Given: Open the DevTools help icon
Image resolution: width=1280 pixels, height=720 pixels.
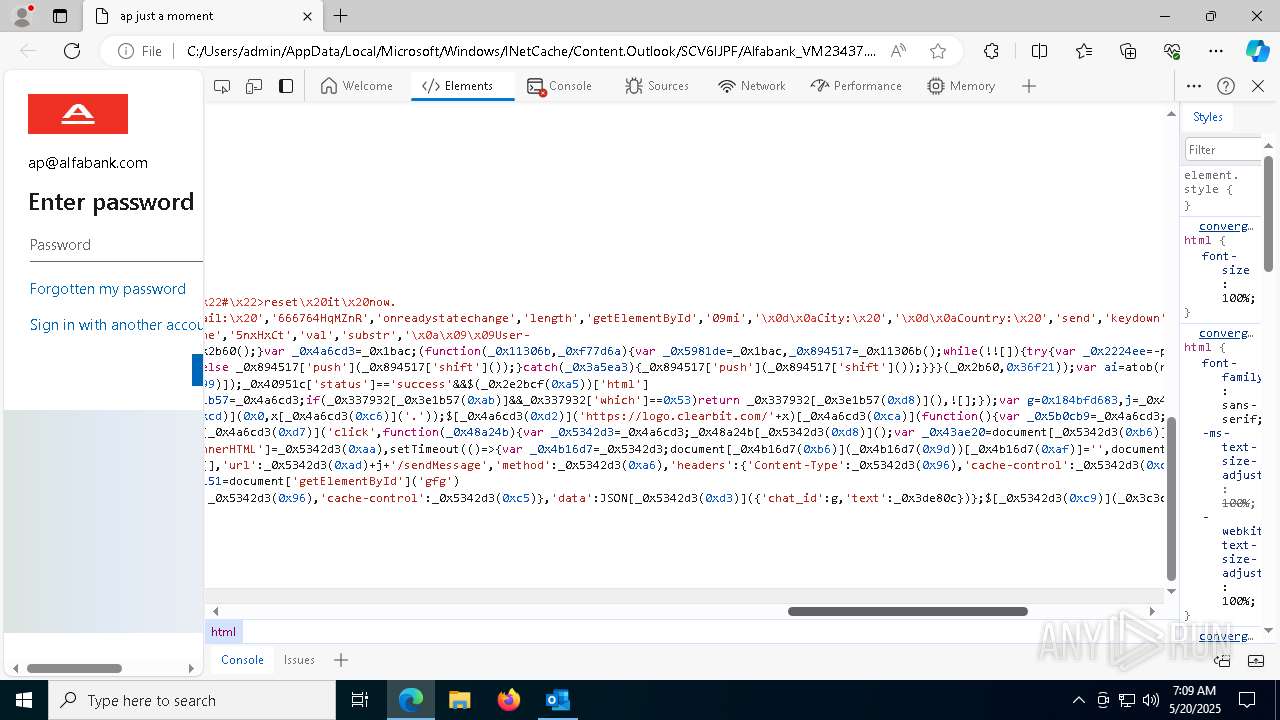Looking at the screenshot, I should (1226, 86).
